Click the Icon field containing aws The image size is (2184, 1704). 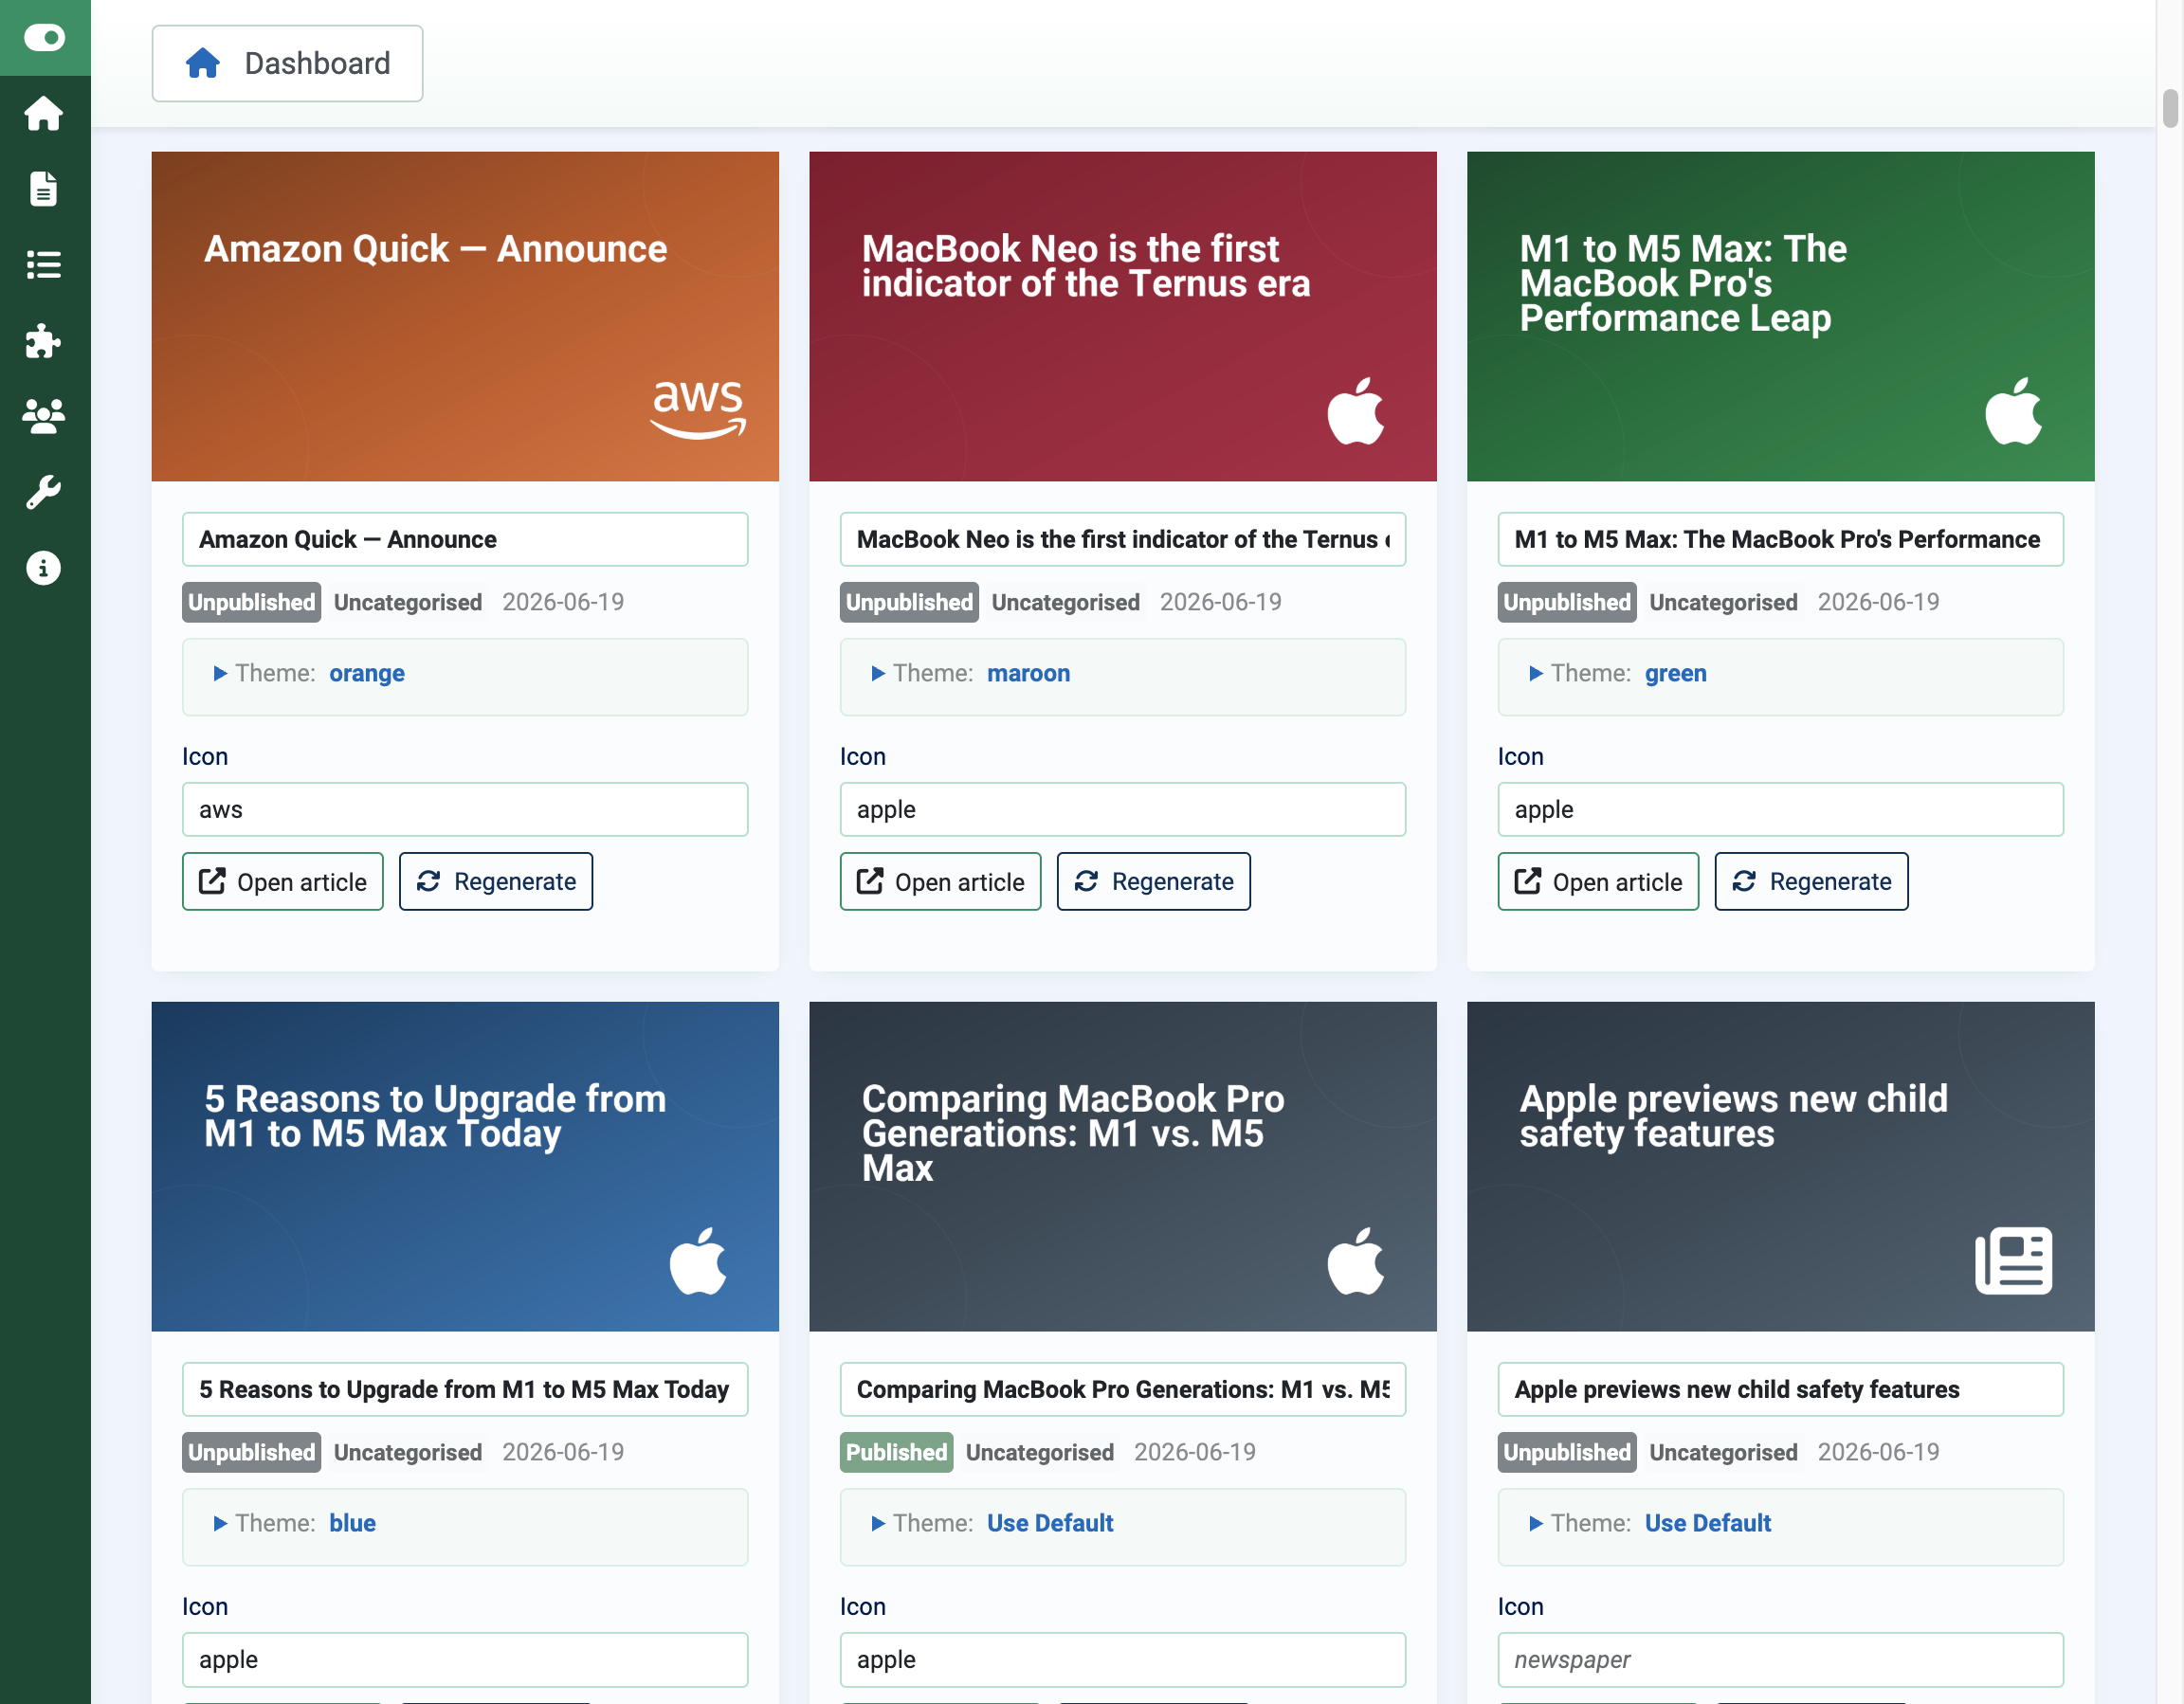click(x=465, y=809)
